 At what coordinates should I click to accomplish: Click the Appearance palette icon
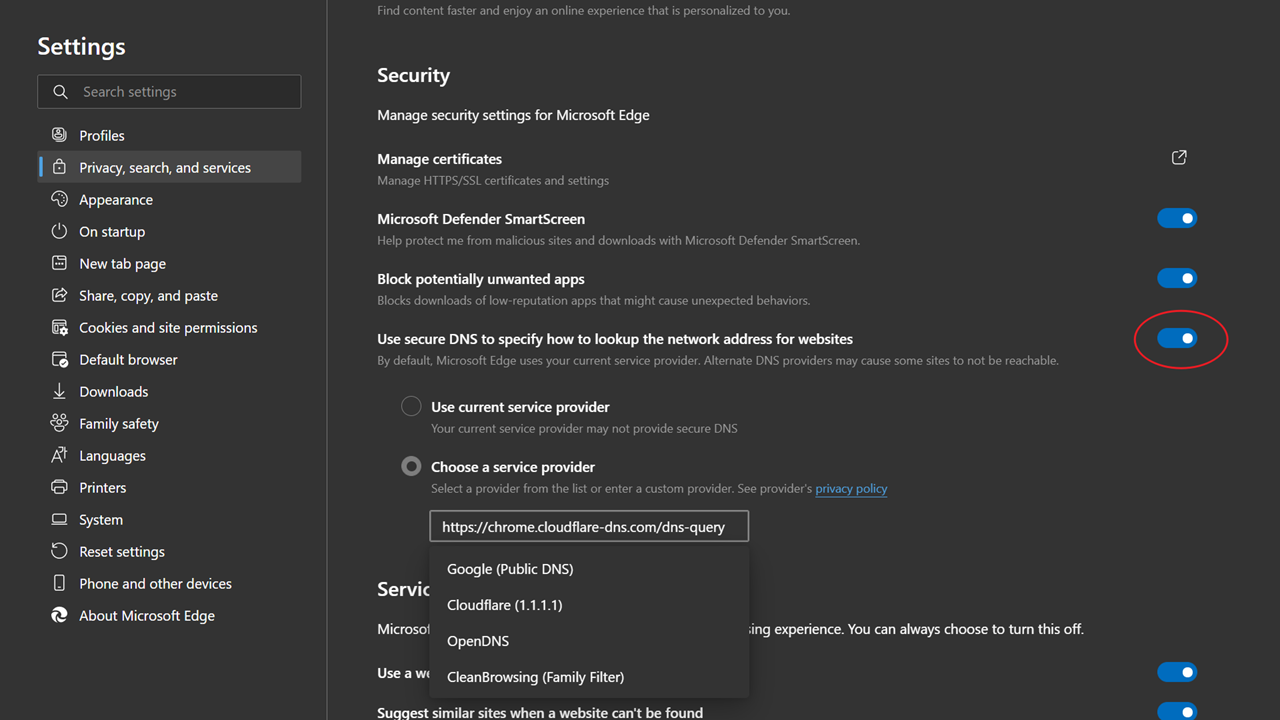pyautogui.click(x=59, y=199)
